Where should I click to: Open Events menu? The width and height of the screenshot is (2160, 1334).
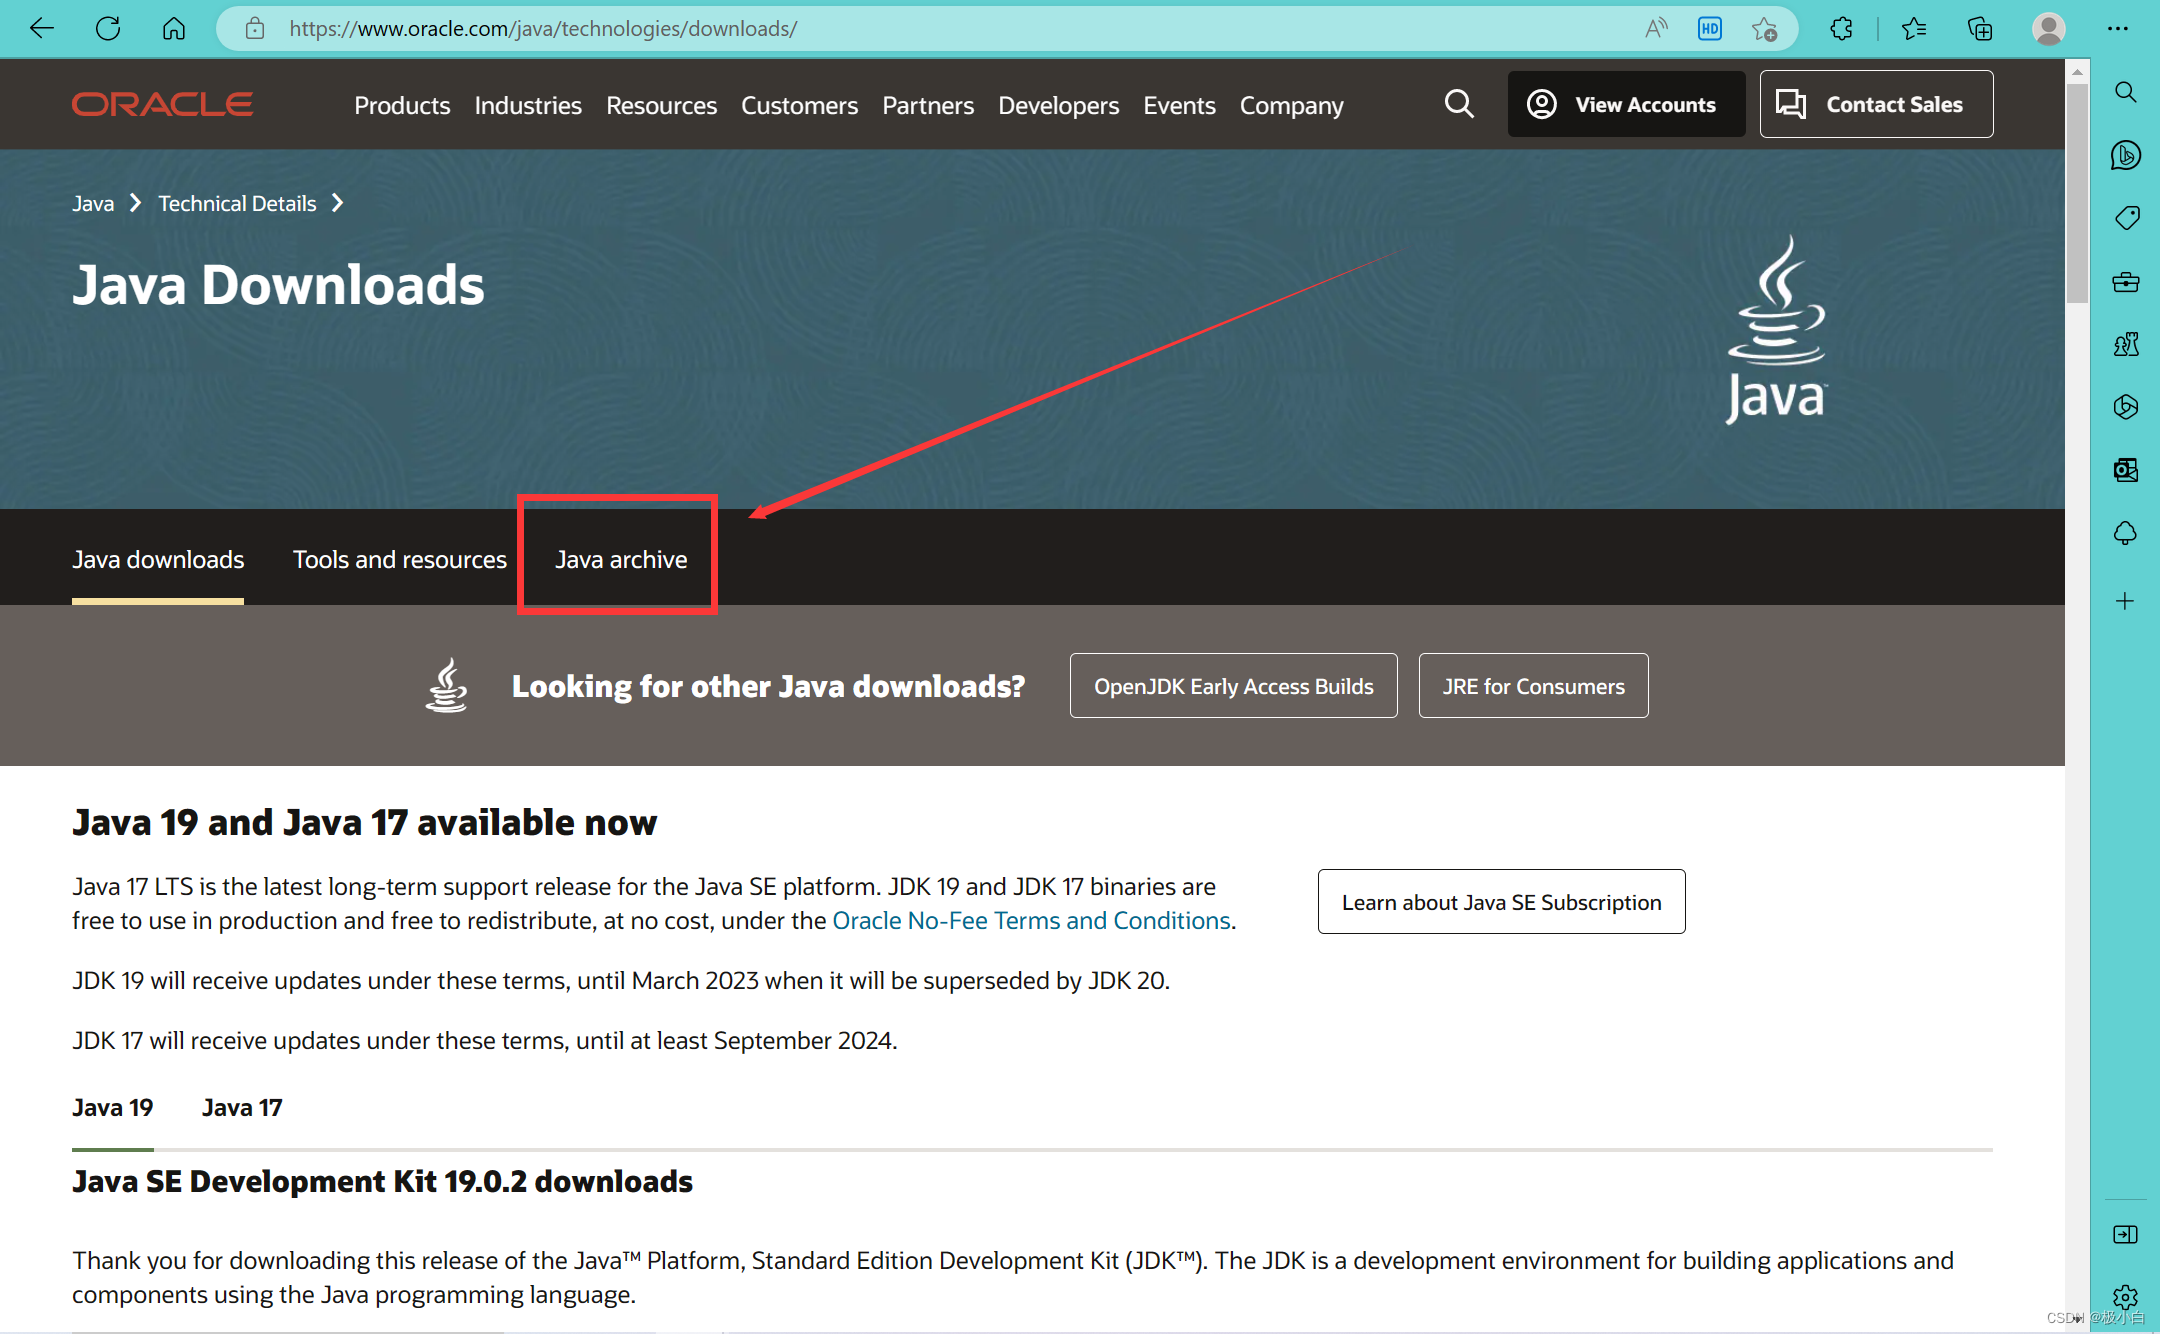pyautogui.click(x=1179, y=105)
